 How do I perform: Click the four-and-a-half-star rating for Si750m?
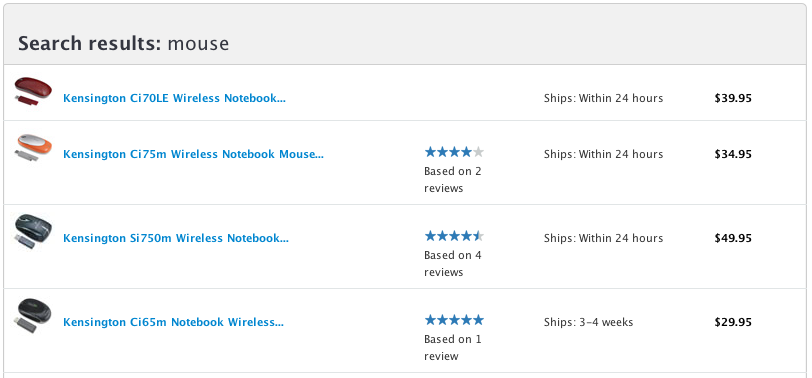(454, 236)
